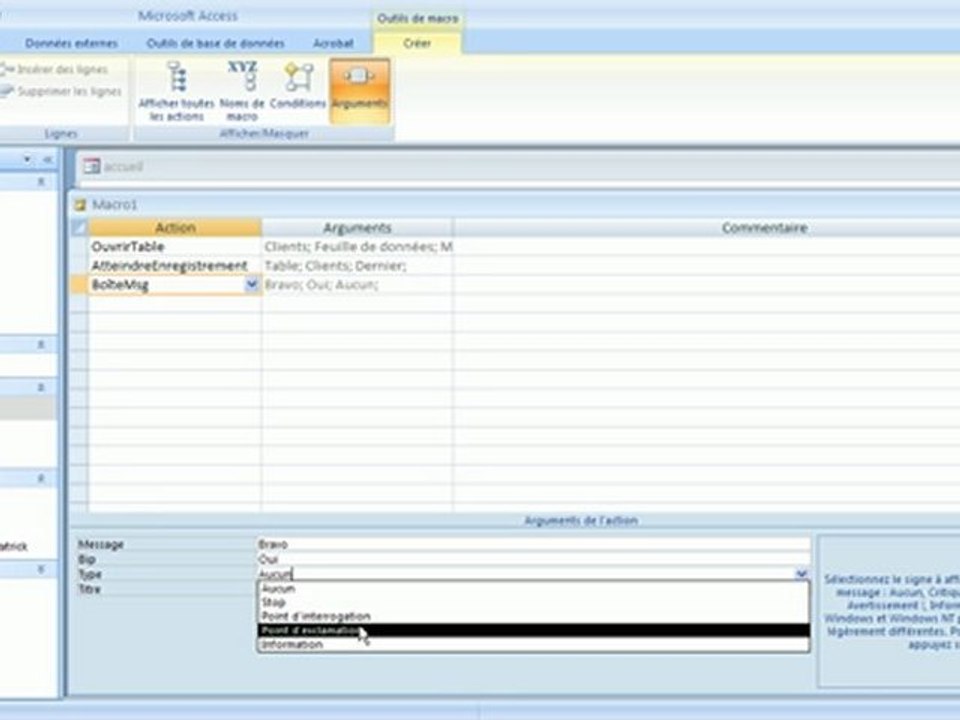Viewport: 960px width, 720px height.
Task: Open the BoîteMsg action dropdown arrow
Action: click(x=252, y=285)
